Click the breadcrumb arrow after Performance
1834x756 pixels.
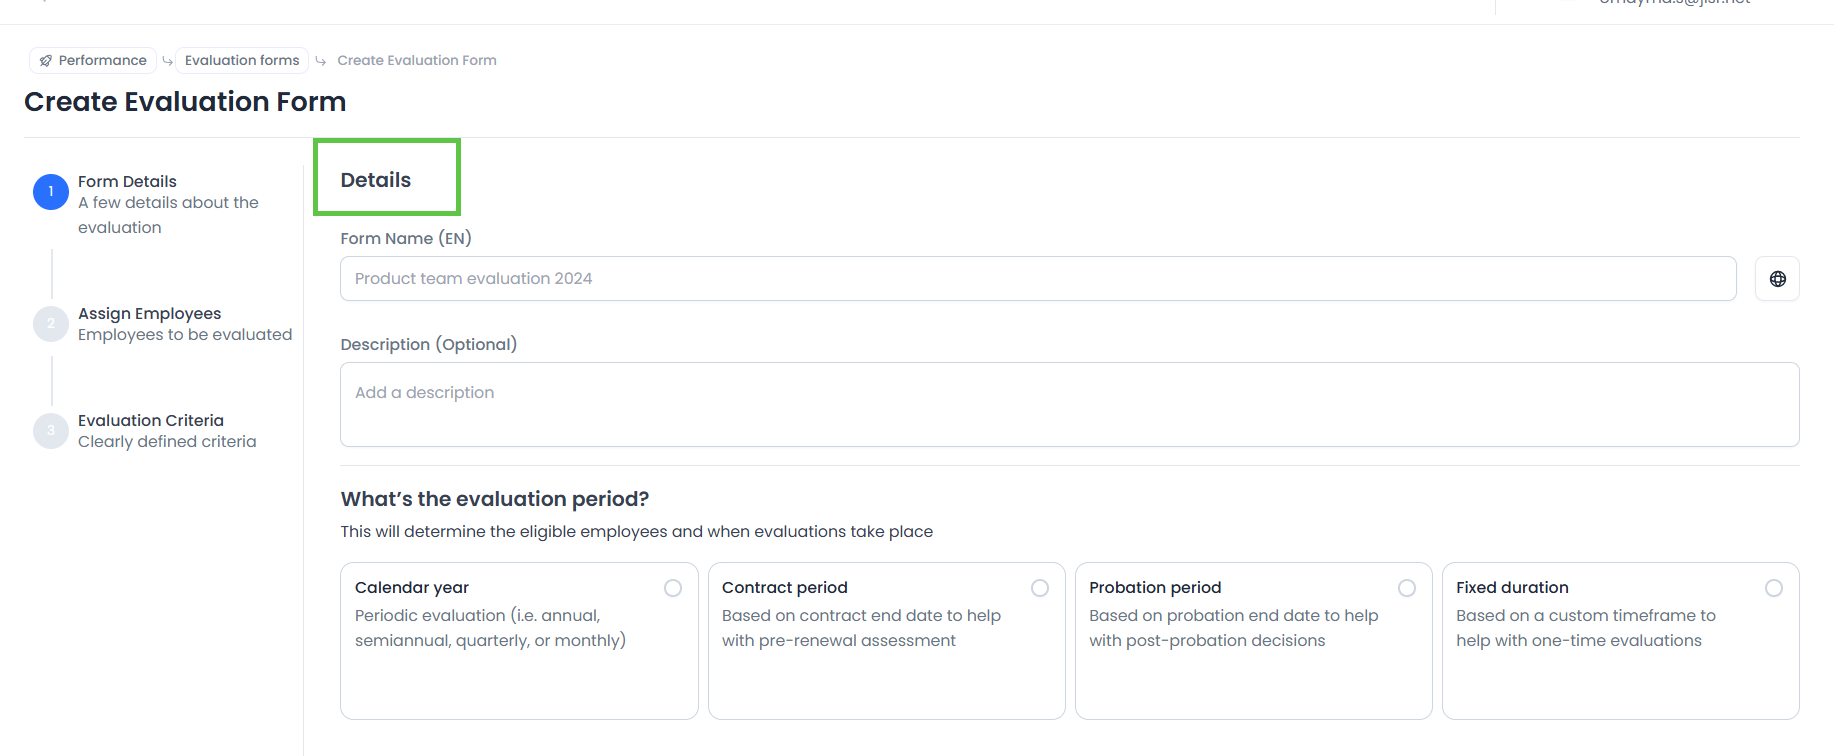(167, 60)
